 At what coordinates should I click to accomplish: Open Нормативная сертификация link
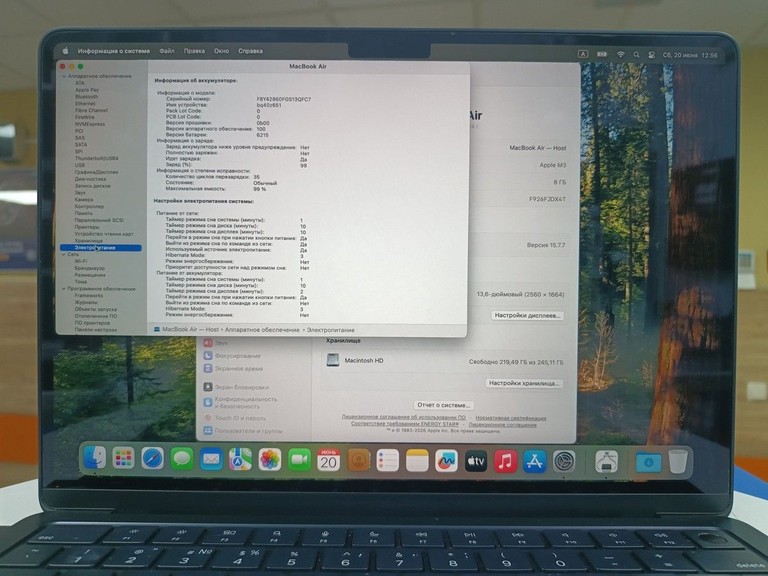point(510,418)
